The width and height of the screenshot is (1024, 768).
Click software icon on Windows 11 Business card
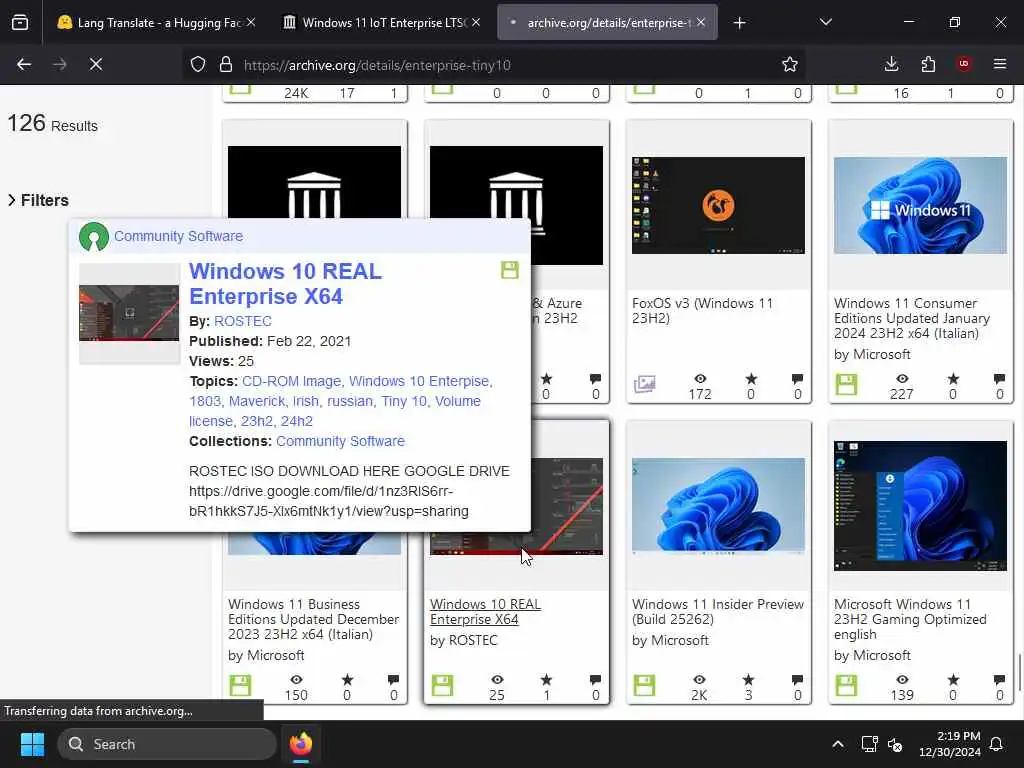click(240, 685)
